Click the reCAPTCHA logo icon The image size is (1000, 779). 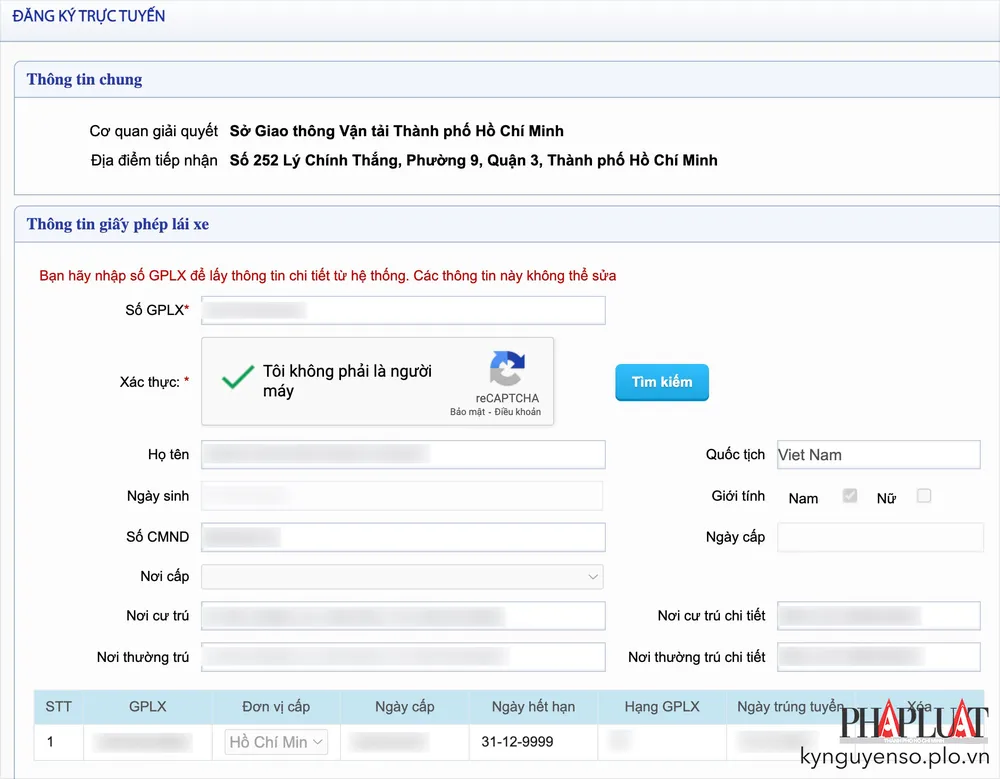[x=507, y=370]
